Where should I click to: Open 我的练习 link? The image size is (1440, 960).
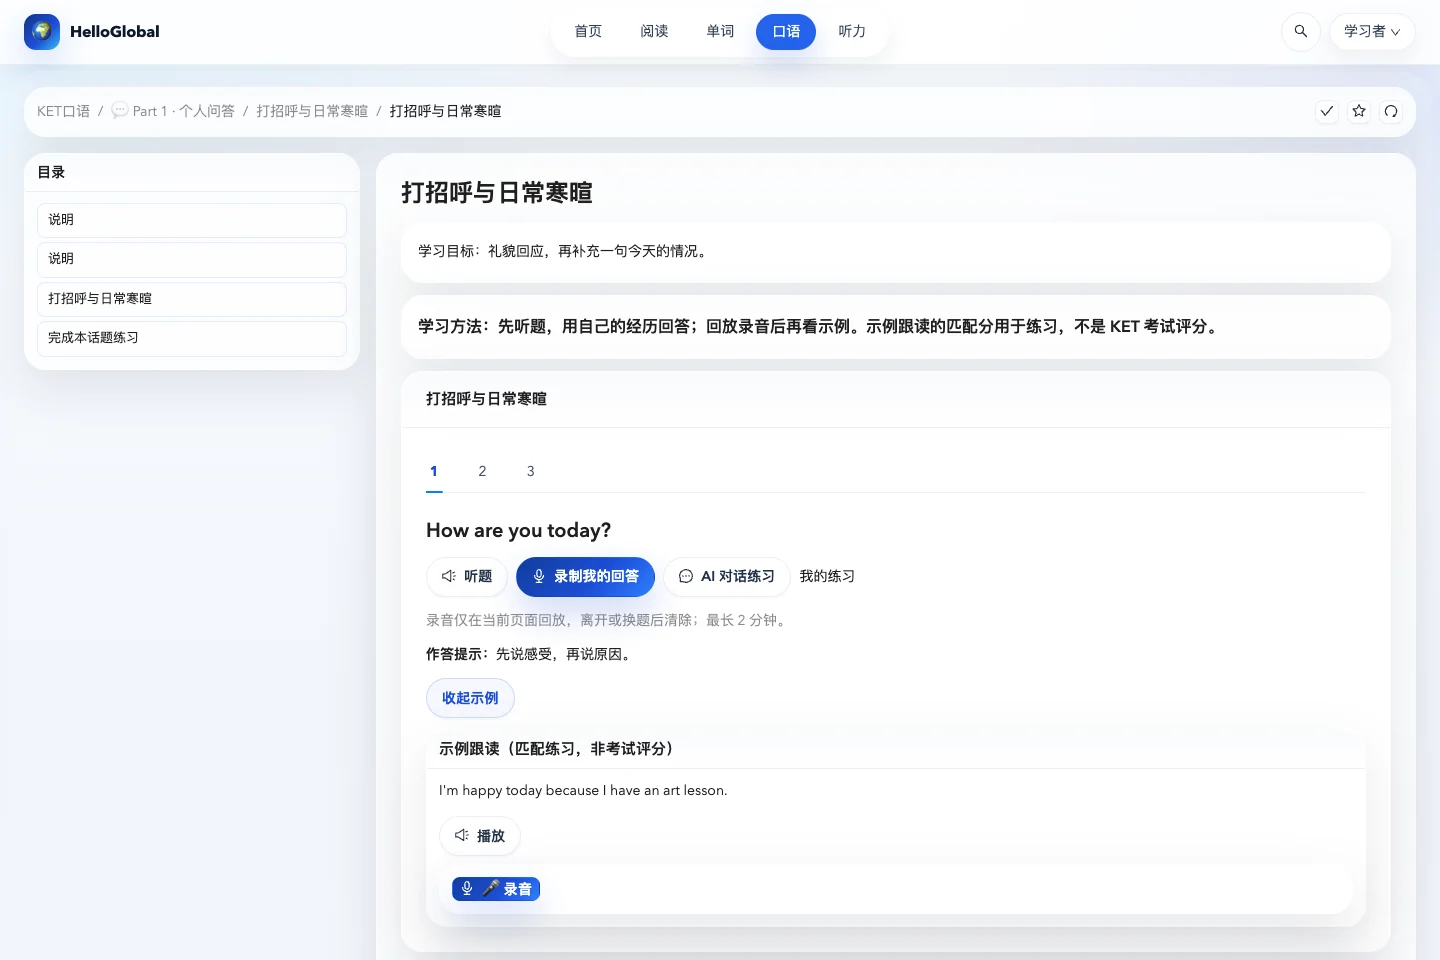tap(827, 577)
